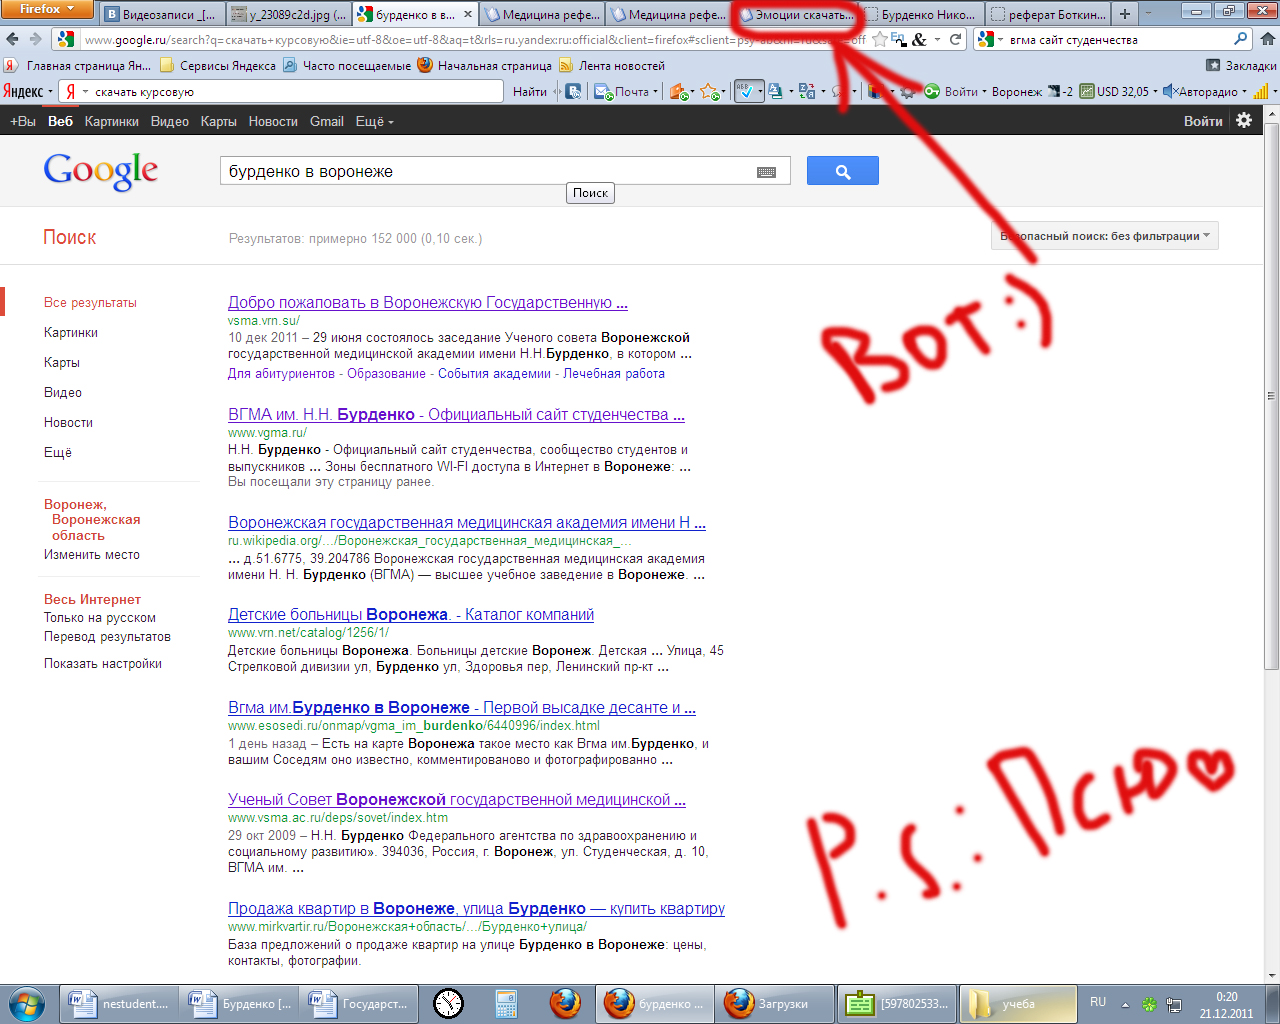Open the calculator in the taskbar
The width and height of the screenshot is (1280, 1024).
pyautogui.click(x=506, y=1003)
